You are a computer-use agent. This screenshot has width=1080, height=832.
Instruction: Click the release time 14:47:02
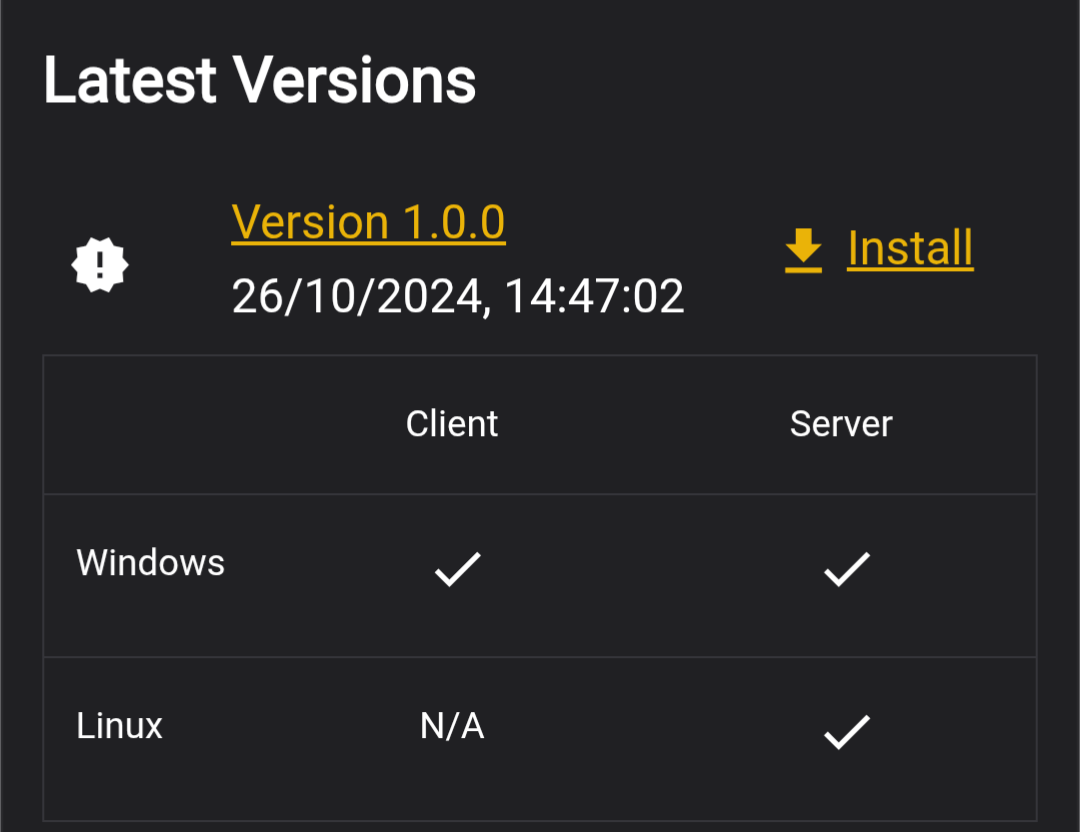pyautogui.click(x=594, y=297)
